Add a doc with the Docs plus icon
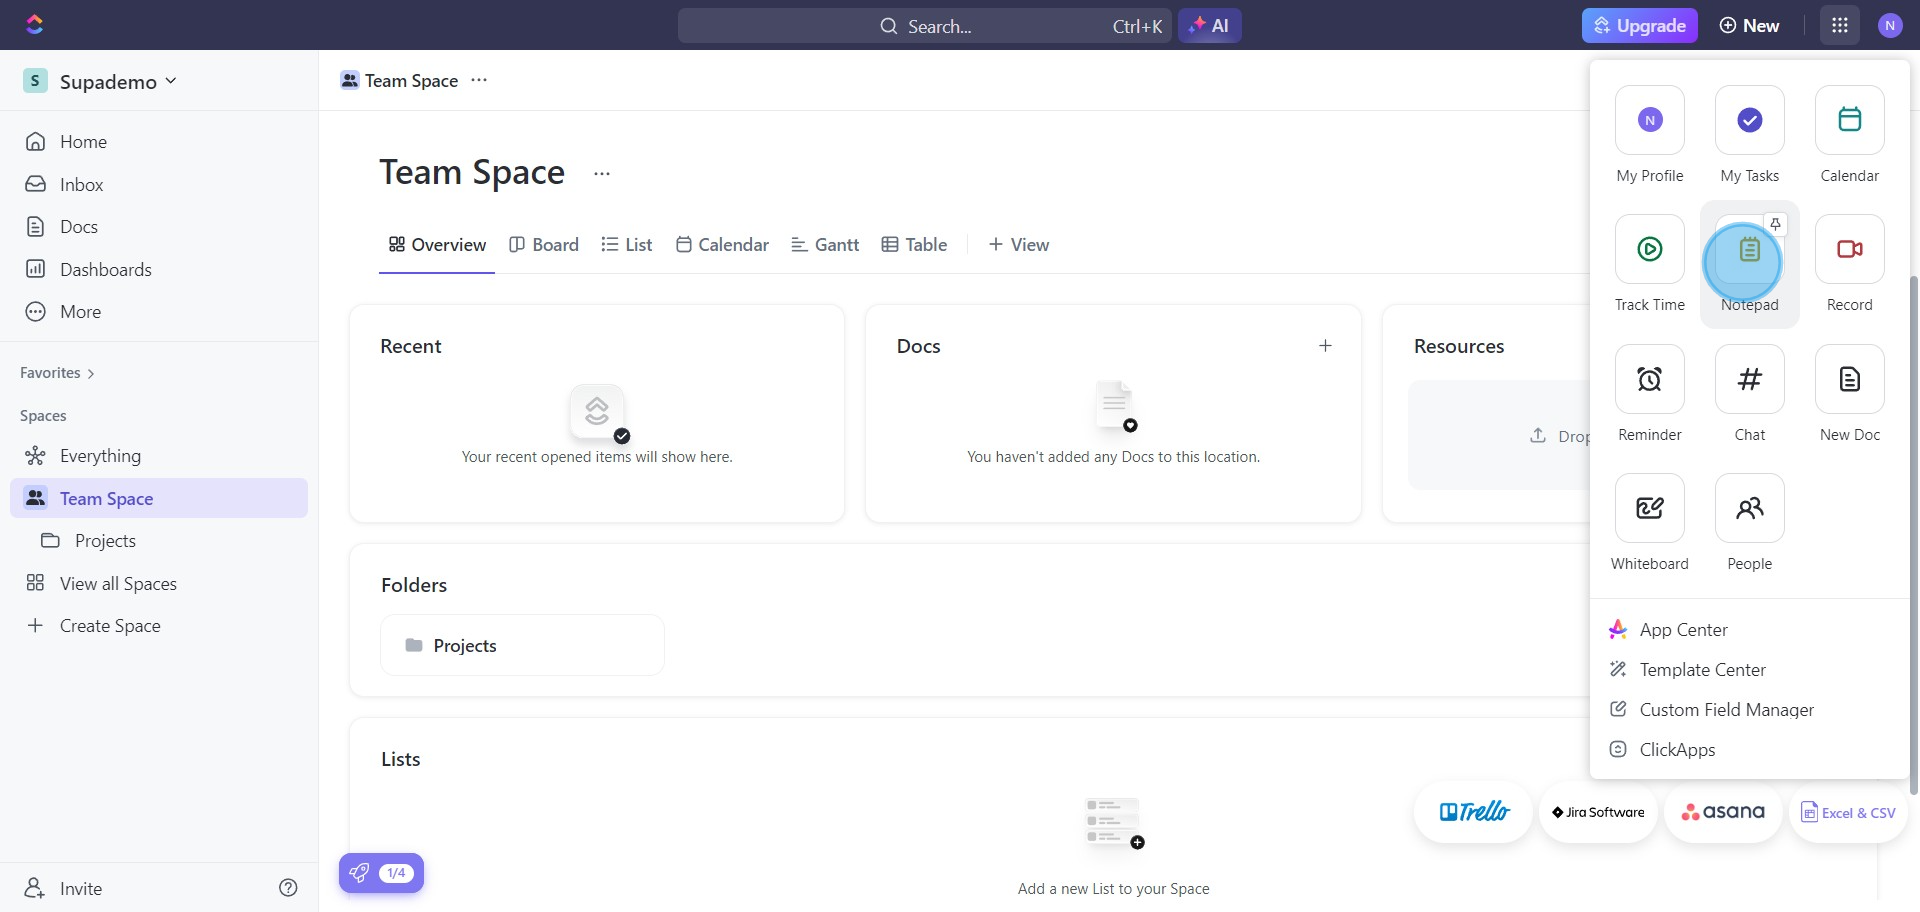This screenshot has height=912, width=1920. coord(1325,346)
